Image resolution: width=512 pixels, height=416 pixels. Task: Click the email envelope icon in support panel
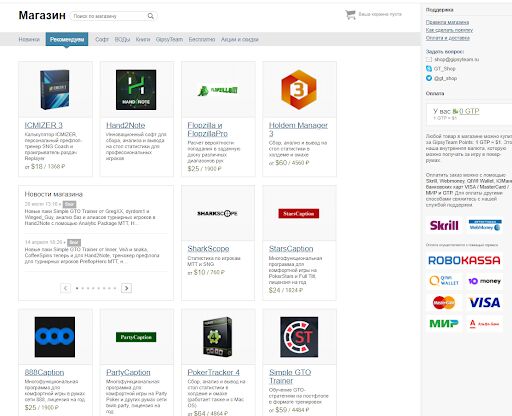(429, 59)
